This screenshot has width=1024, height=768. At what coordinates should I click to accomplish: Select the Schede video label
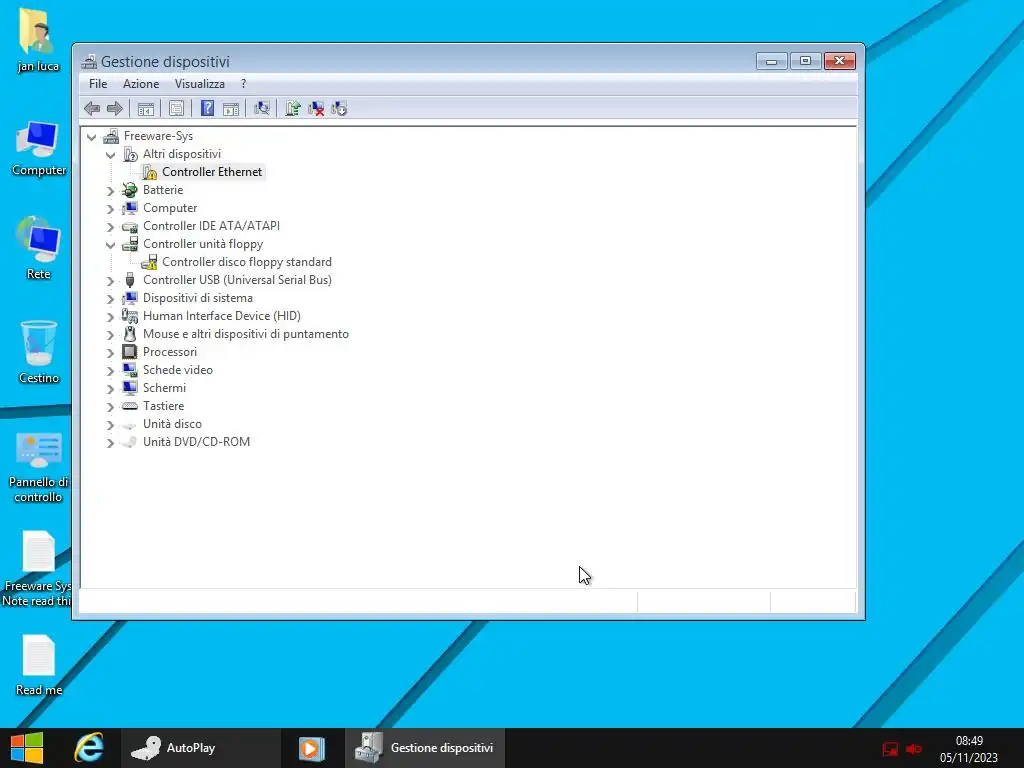(178, 370)
